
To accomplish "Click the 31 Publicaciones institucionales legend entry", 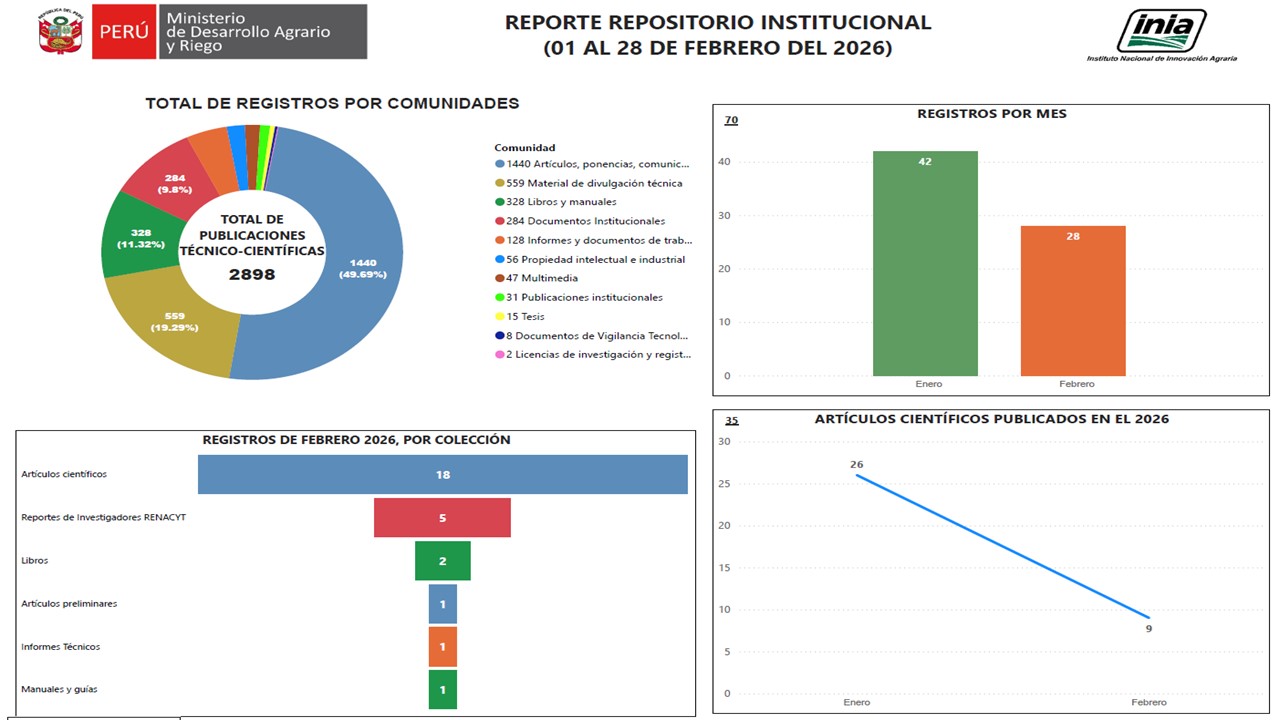I will [x=579, y=297].
